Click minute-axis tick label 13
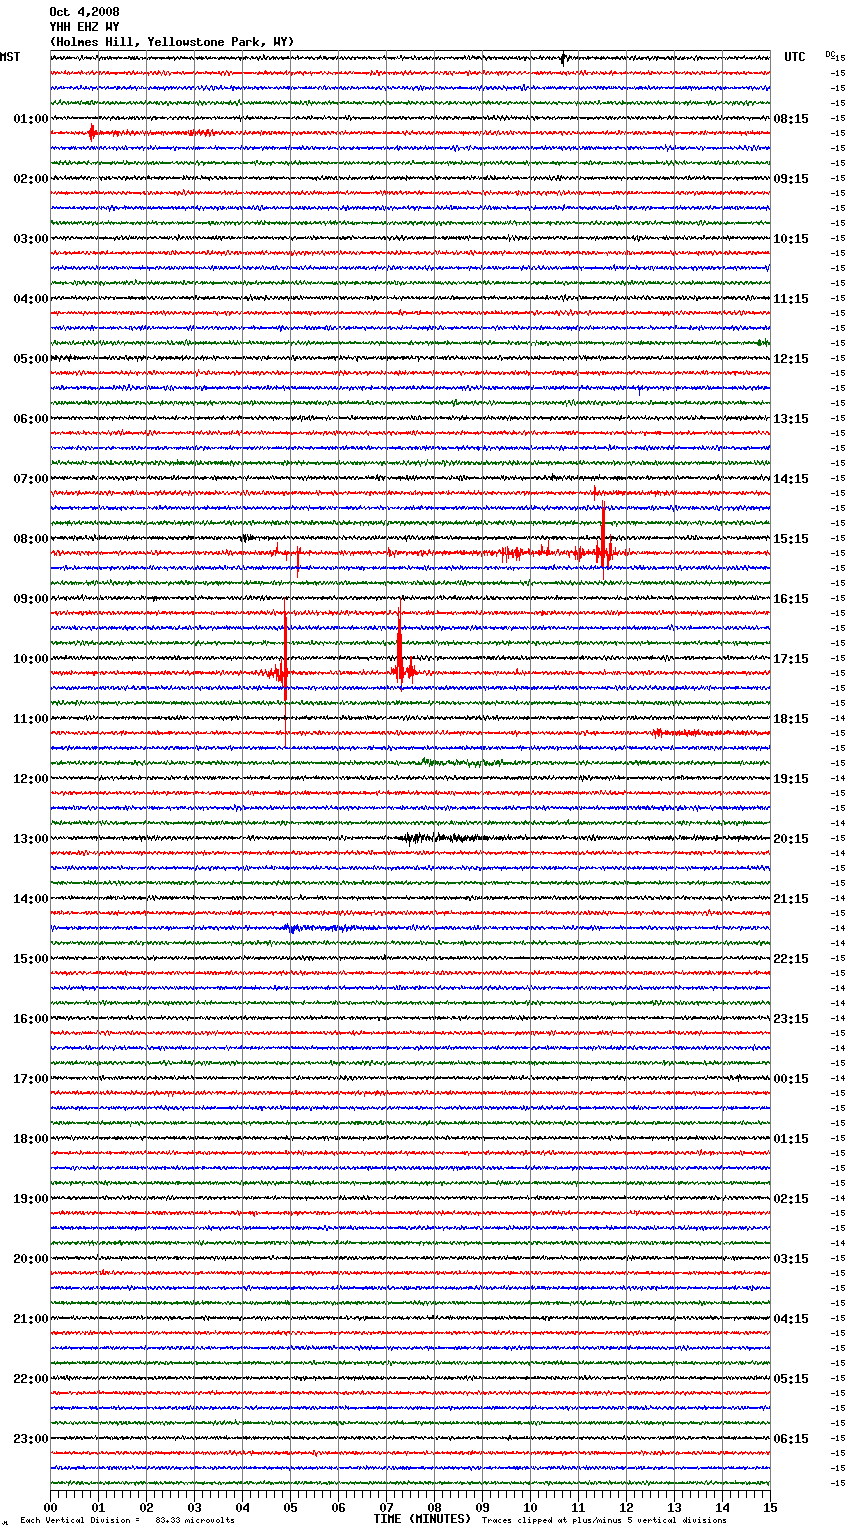Screen dimensions: 850x1534 click(x=674, y=1507)
